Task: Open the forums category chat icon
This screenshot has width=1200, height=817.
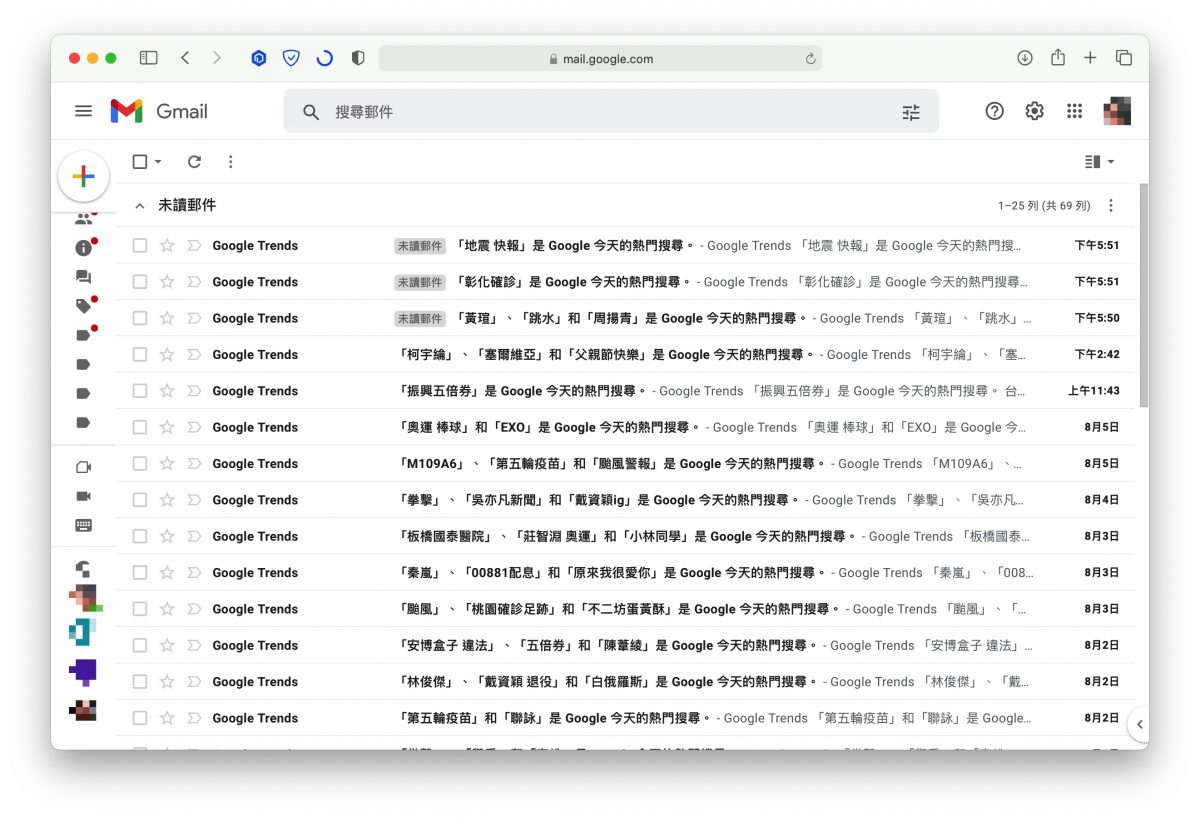Action: (84, 277)
